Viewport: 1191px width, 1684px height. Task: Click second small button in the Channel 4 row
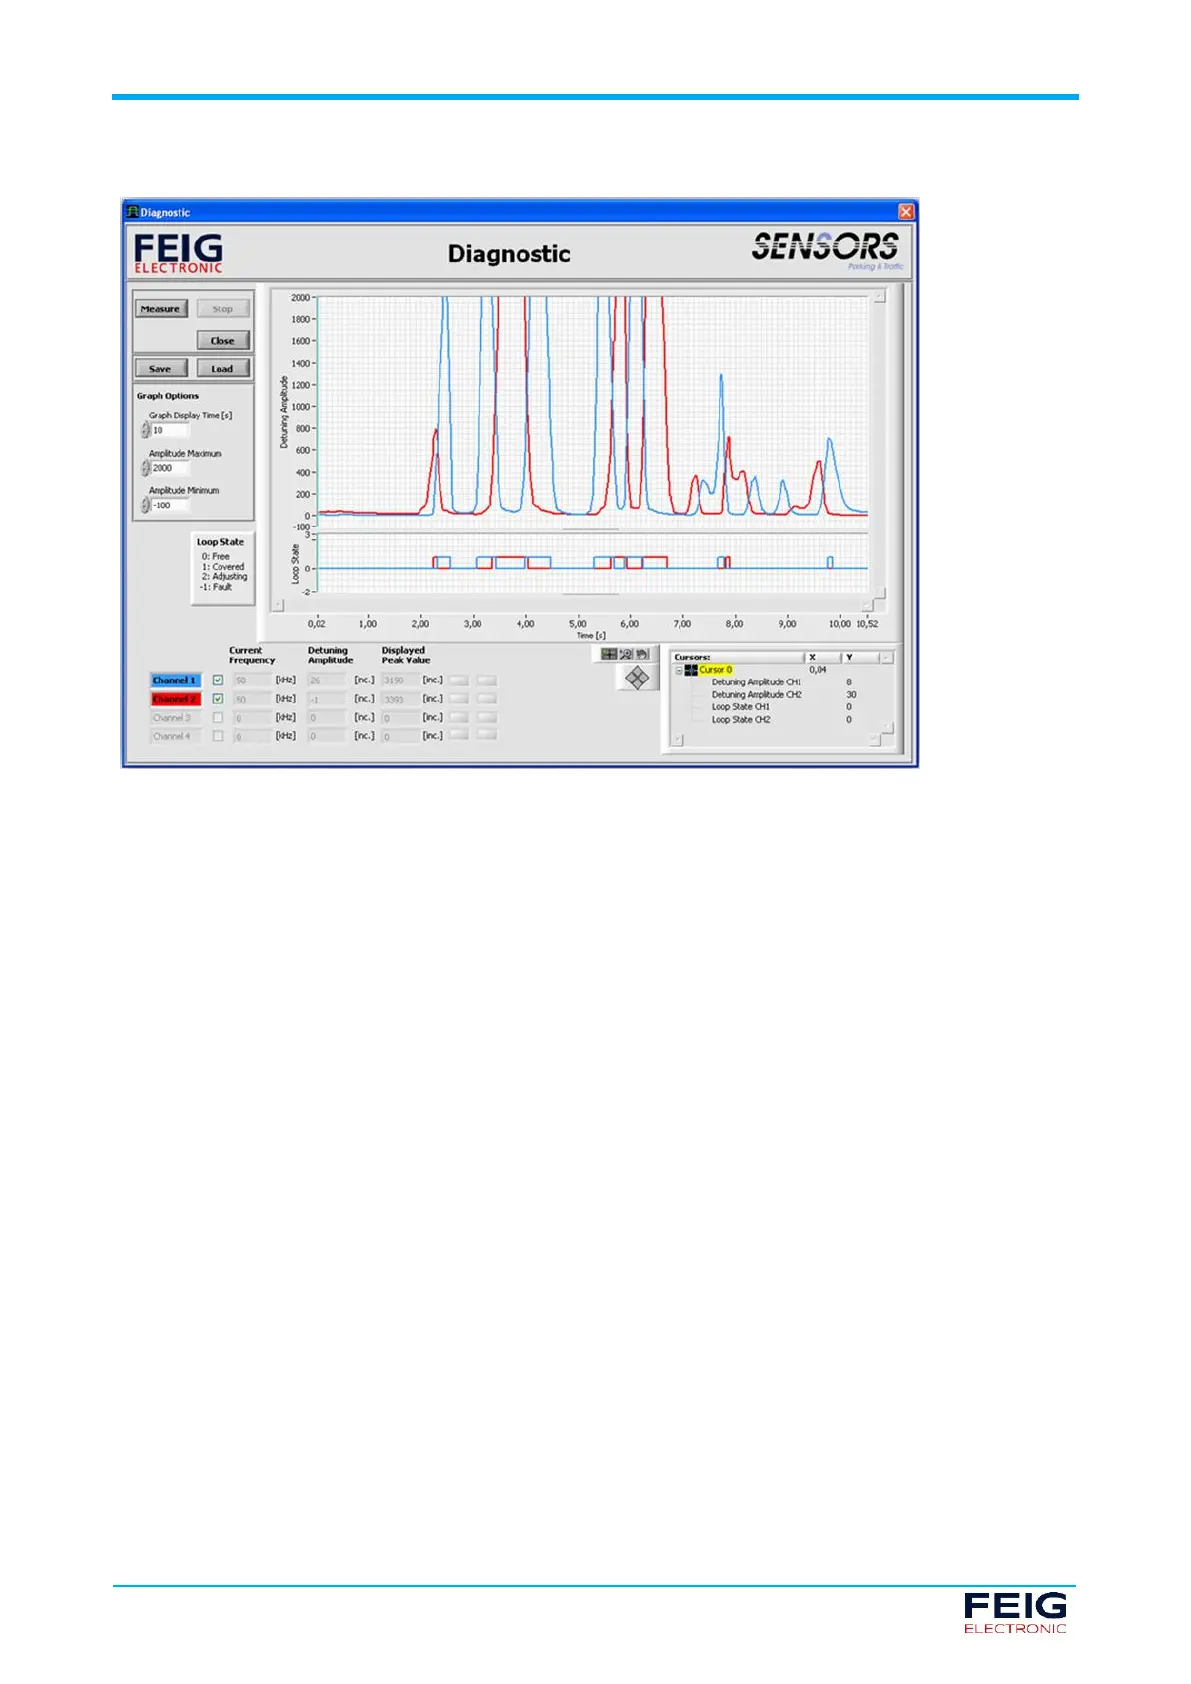[487, 735]
